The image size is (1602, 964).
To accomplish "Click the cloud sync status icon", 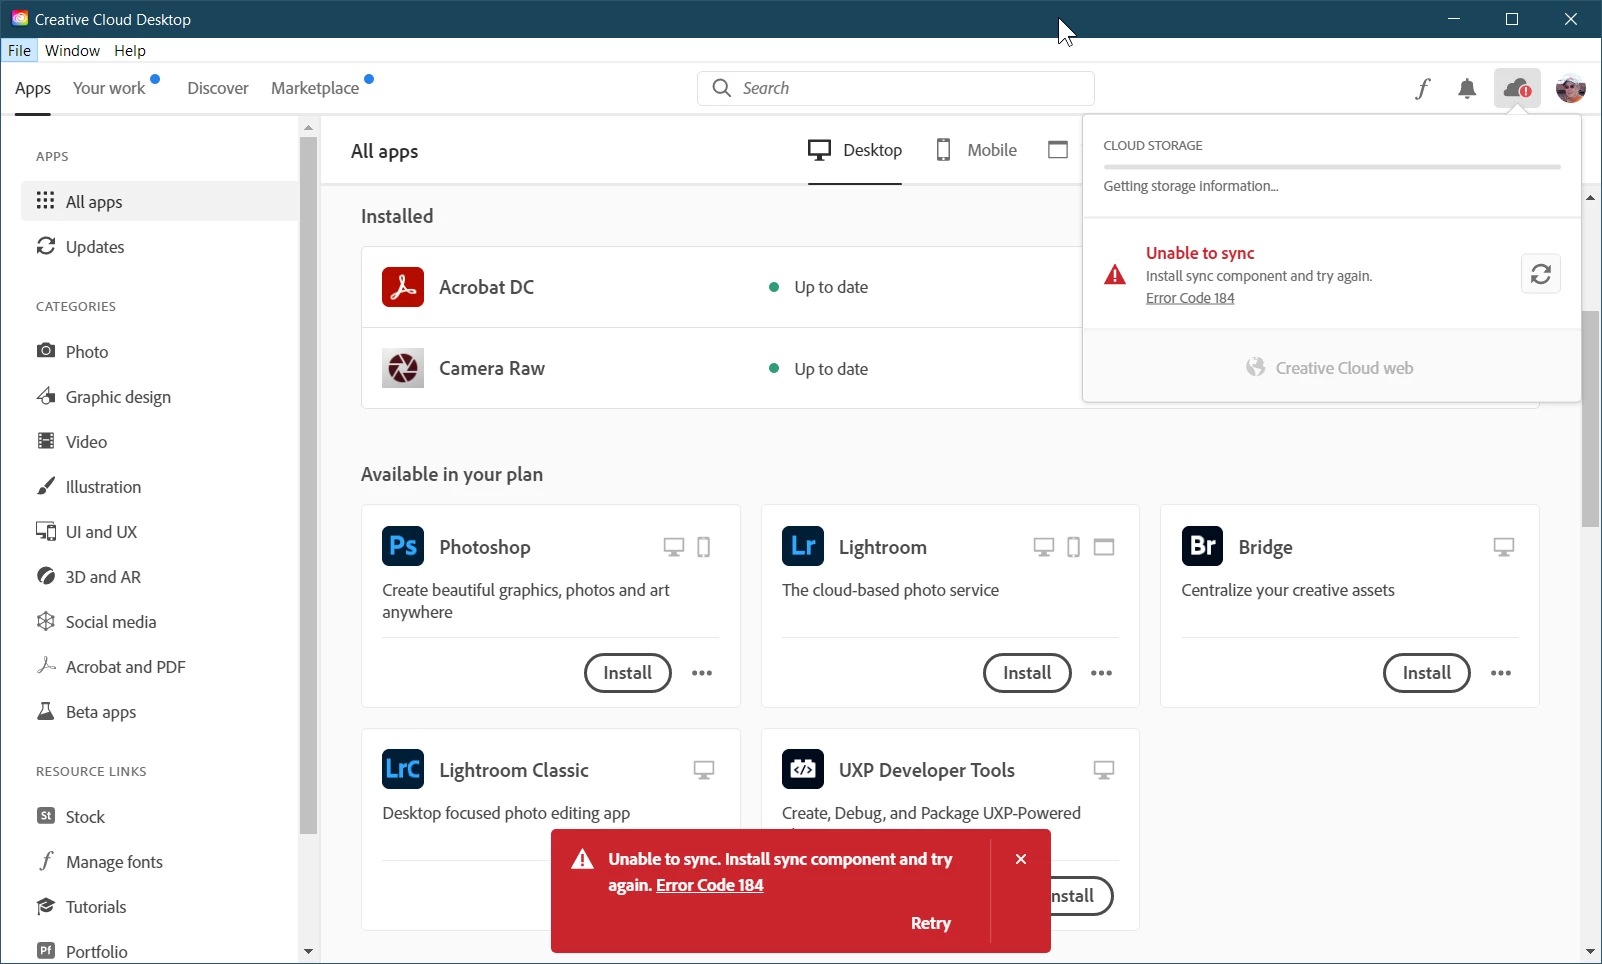I will point(1517,89).
